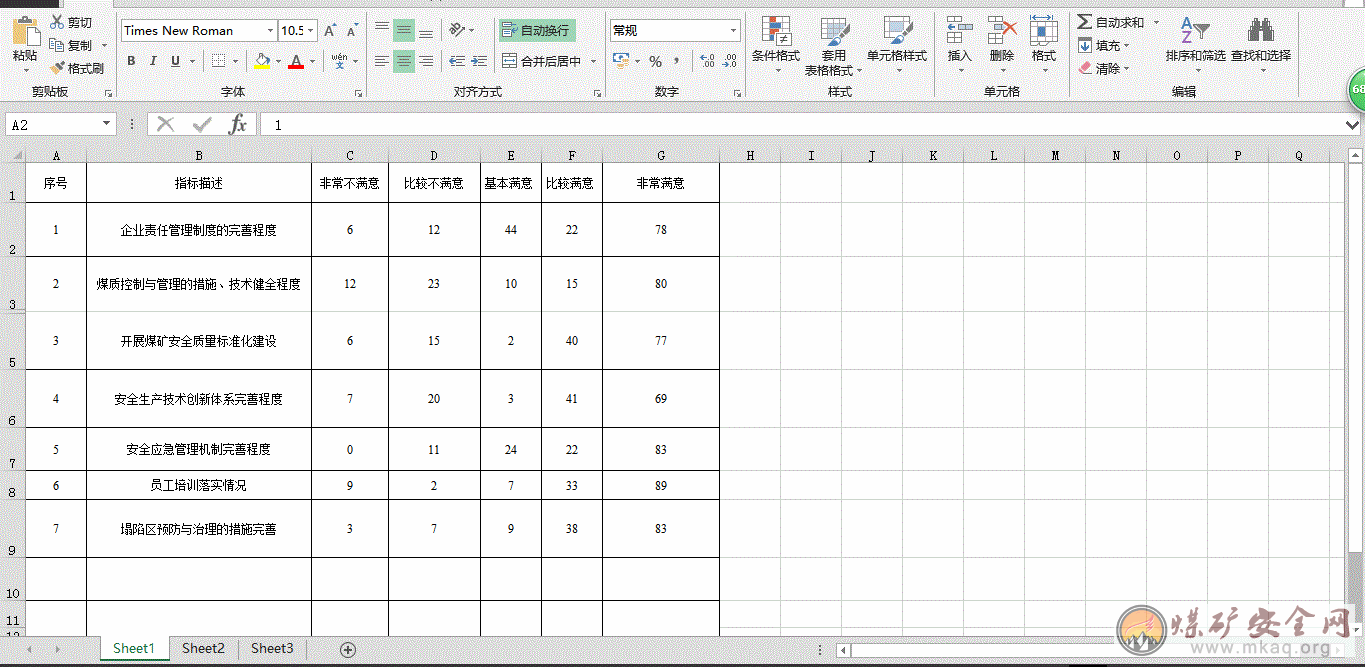Apply the red font color swatch
1365x667 pixels.
295,61
